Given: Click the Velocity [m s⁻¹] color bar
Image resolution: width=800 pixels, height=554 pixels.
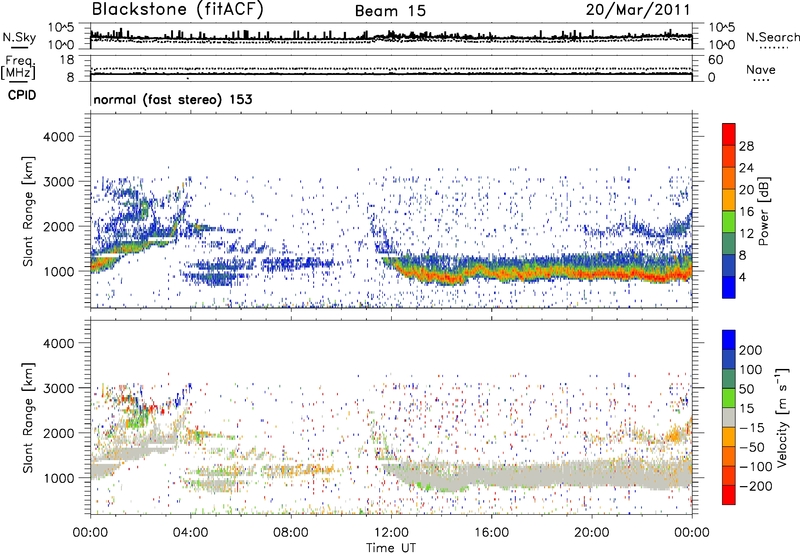Looking at the screenshot, I should click(x=729, y=417).
